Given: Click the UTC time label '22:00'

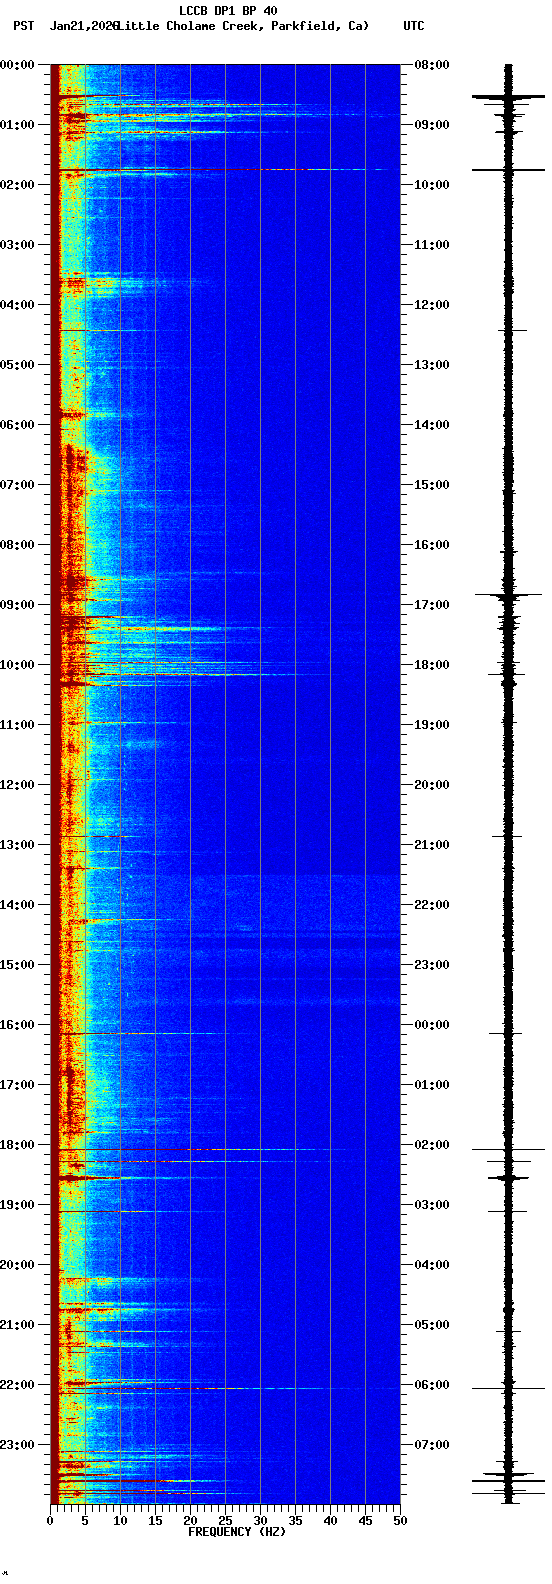Looking at the screenshot, I should (x=431, y=905).
